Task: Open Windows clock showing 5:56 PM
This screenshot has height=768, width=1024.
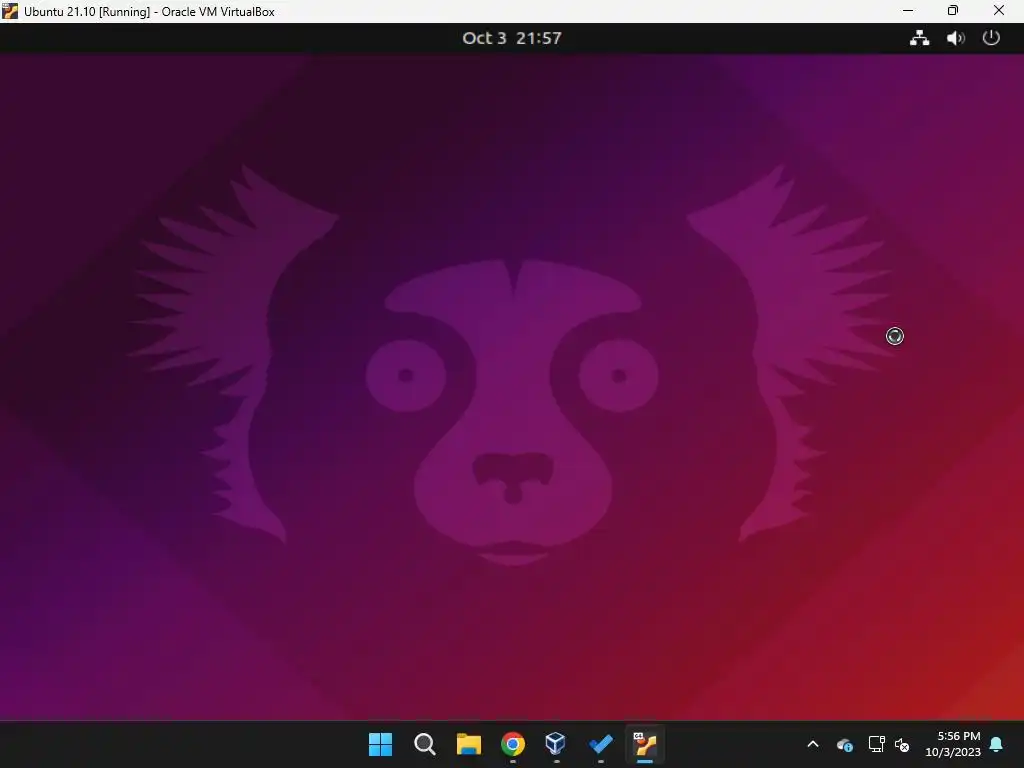Action: coord(953,744)
